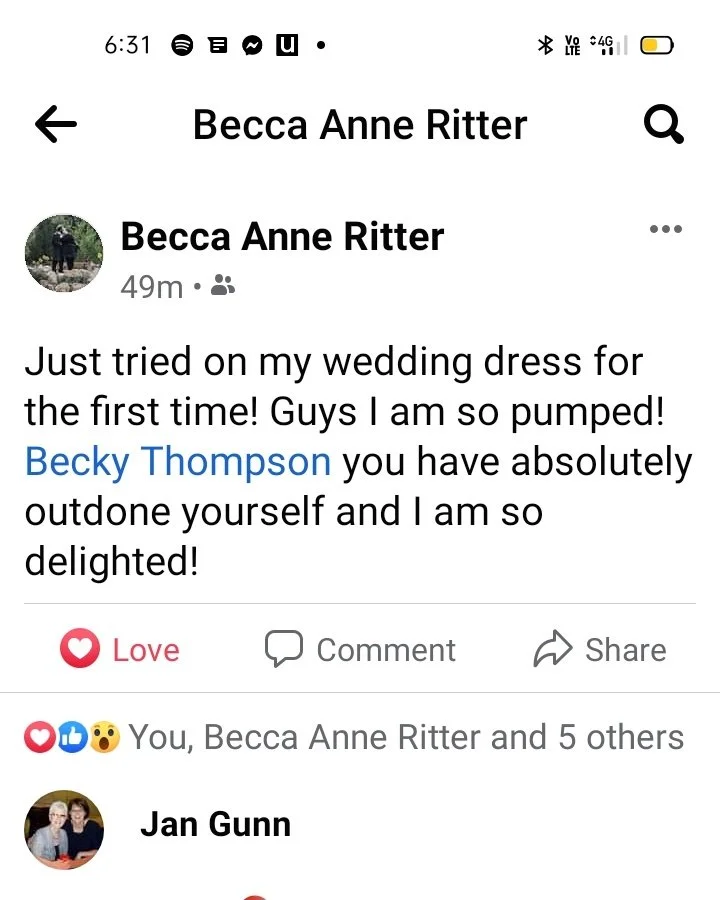
Task: Tap the Bluetooth status icon
Action: pos(545,45)
